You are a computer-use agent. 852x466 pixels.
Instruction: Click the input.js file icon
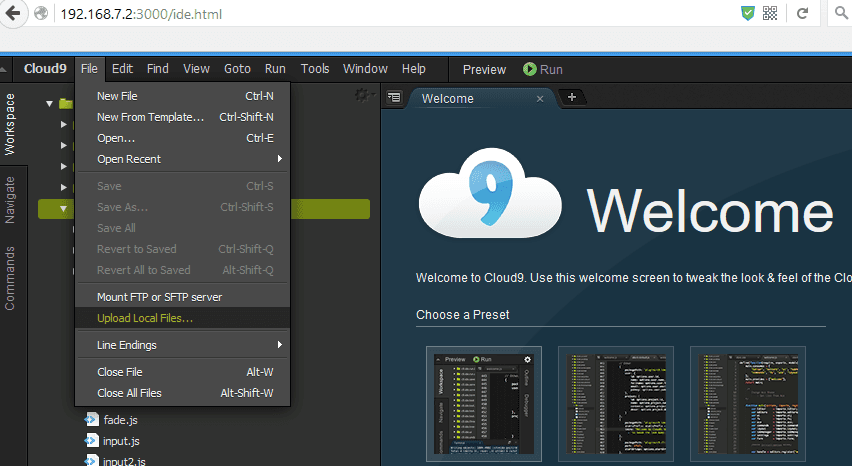click(x=91, y=440)
